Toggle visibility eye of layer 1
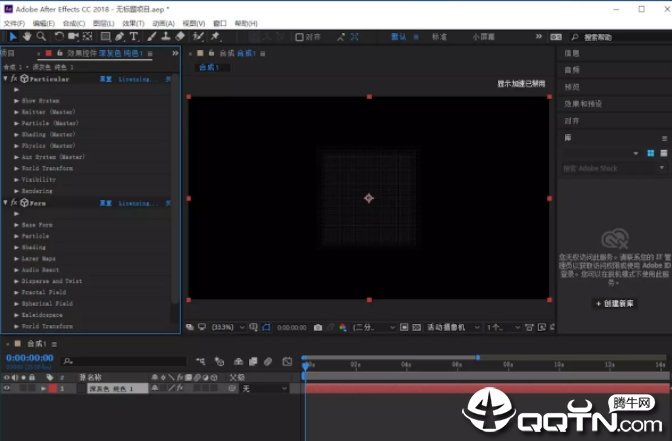Viewport: 672px width, 441px height. click(x=7, y=388)
